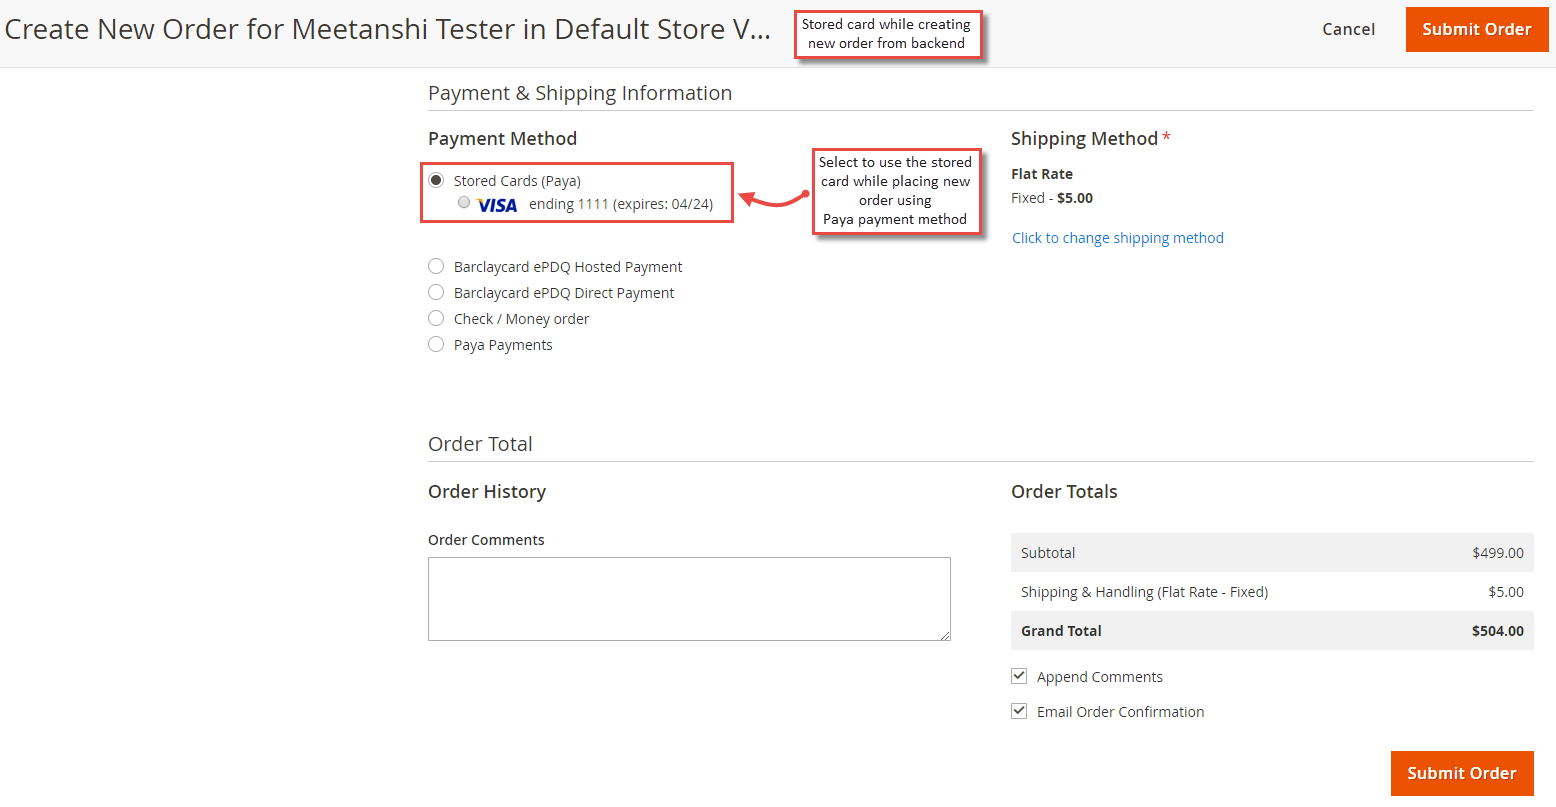This screenshot has width=1556, height=807.
Task: Click the Visa logo icon
Action: point(497,205)
